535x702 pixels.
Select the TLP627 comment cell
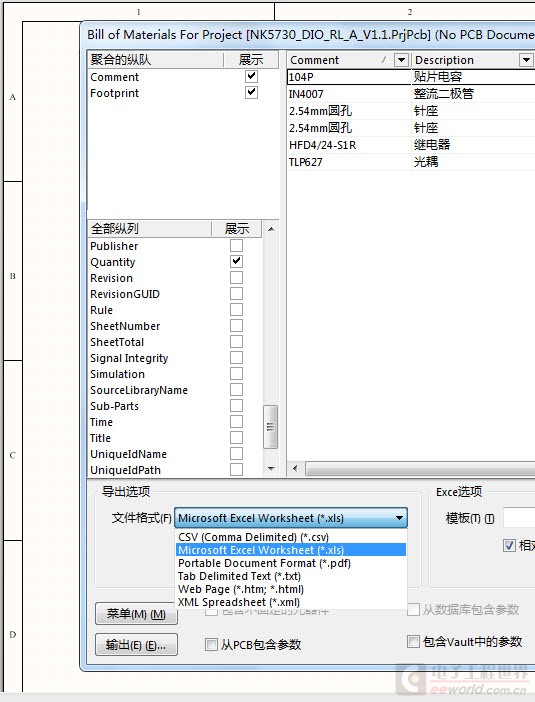click(349, 162)
